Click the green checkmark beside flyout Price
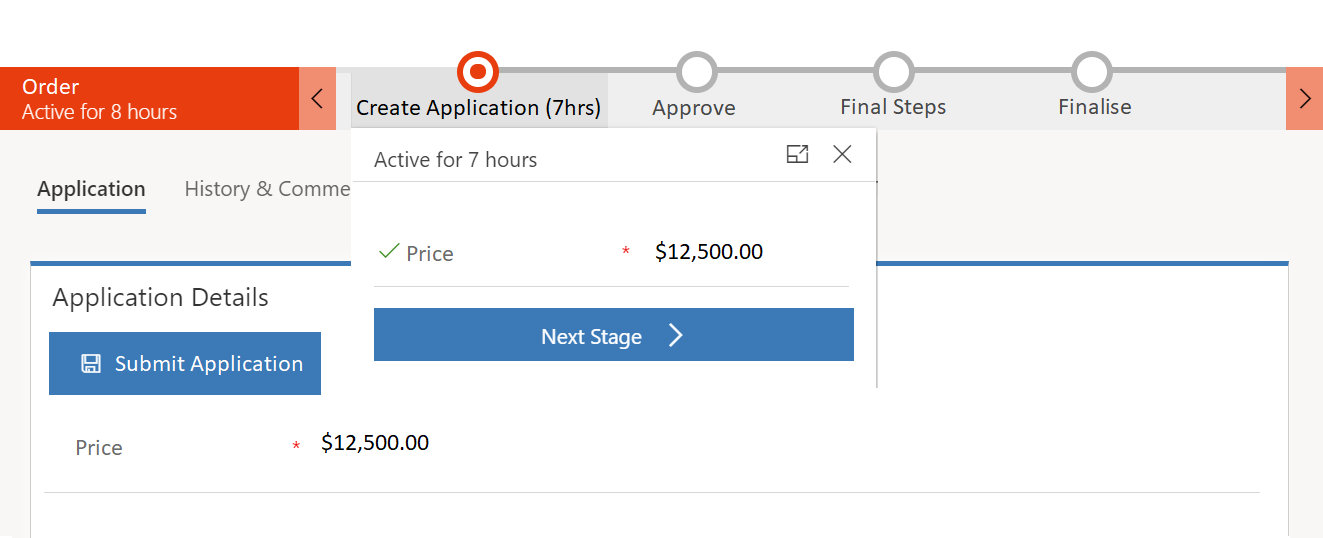The height and width of the screenshot is (538, 1323). tap(389, 252)
